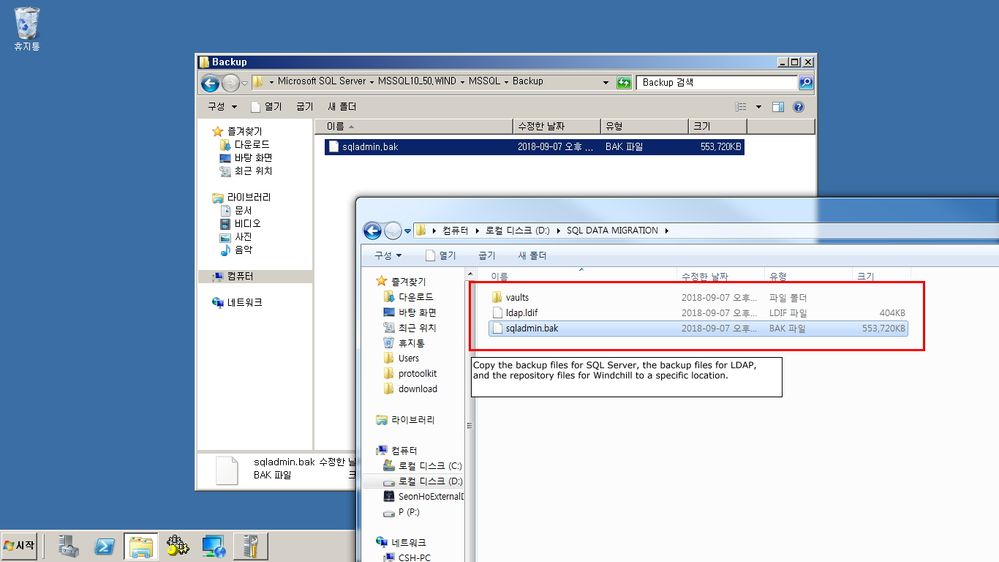This screenshot has height=562, width=999.
Task: Toggle the preview pane icon in Backup window
Action: pyautogui.click(x=778, y=106)
